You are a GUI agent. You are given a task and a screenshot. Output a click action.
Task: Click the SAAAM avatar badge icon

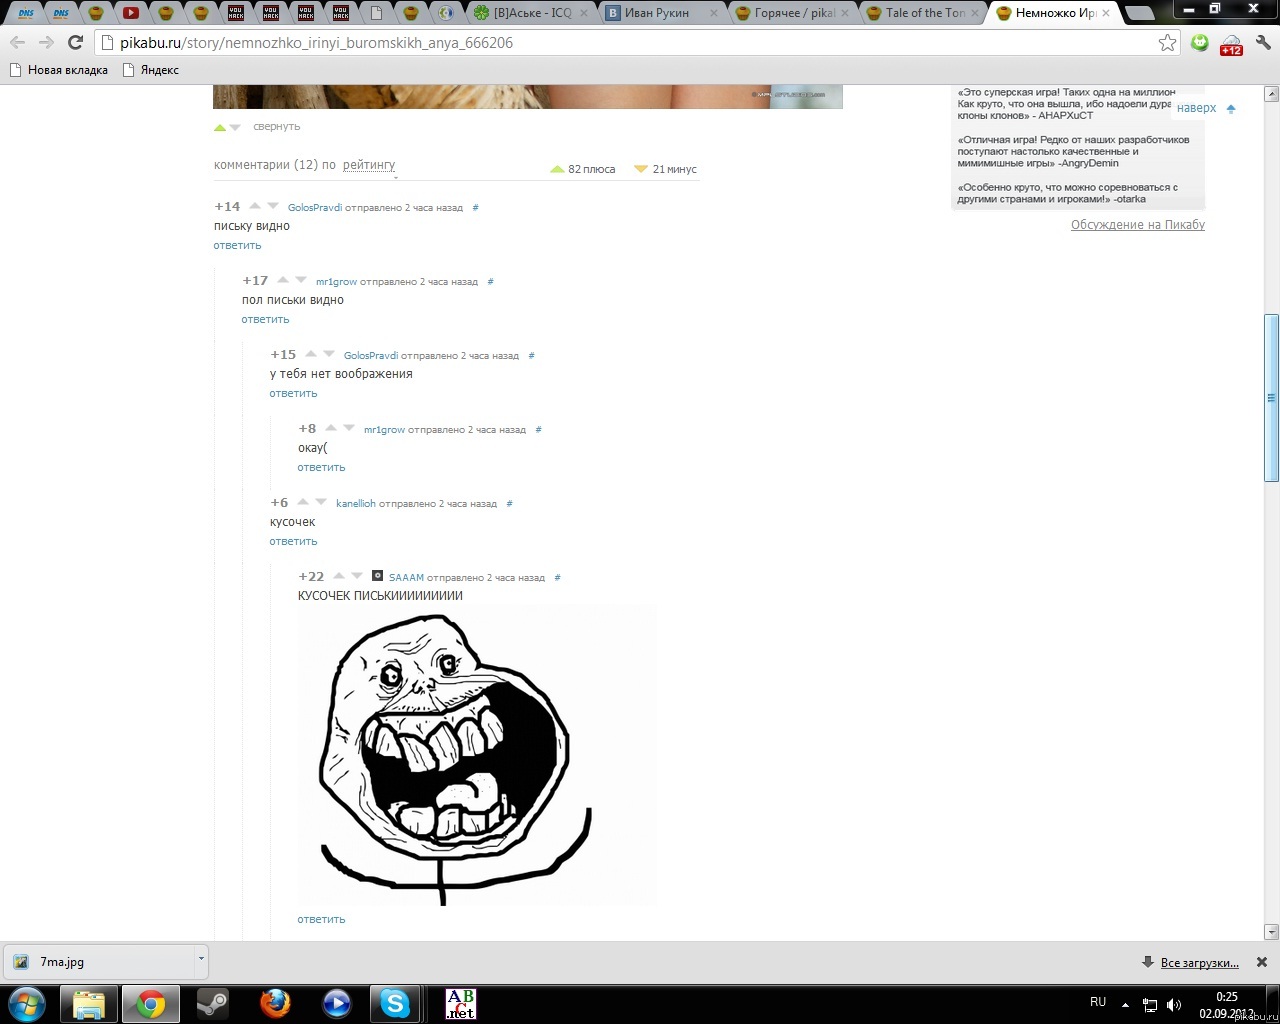378,576
